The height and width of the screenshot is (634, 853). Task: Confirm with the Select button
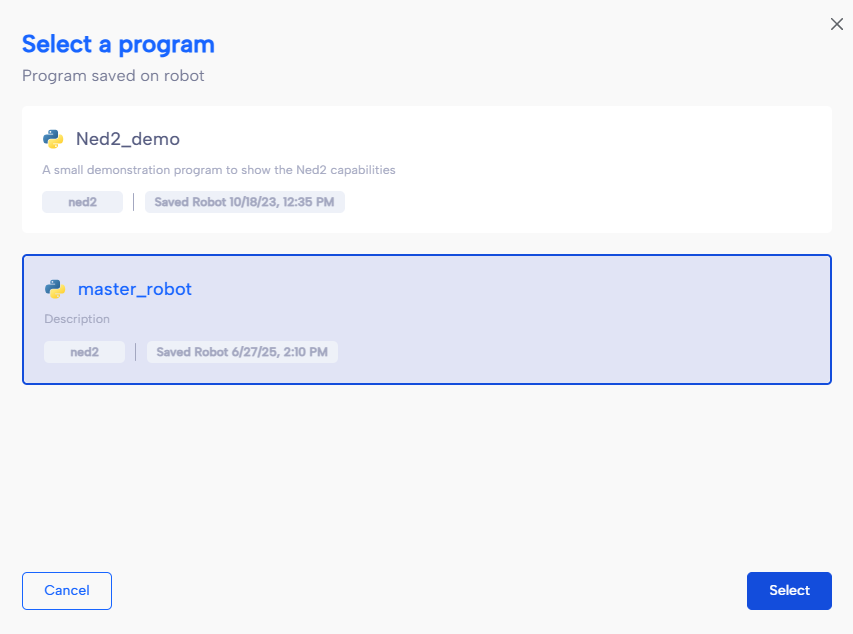click(x=789, y=590)
